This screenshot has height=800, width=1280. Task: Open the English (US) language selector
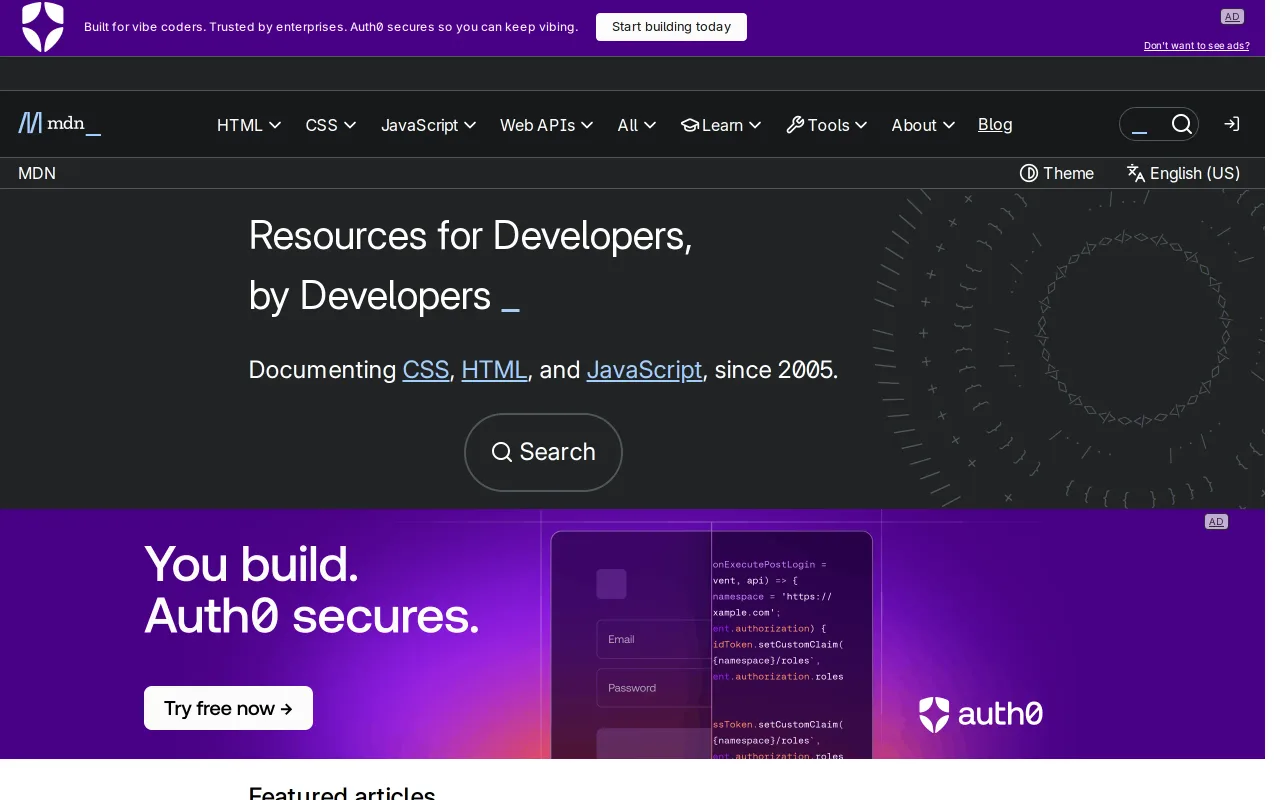(x=1183, y=173)
